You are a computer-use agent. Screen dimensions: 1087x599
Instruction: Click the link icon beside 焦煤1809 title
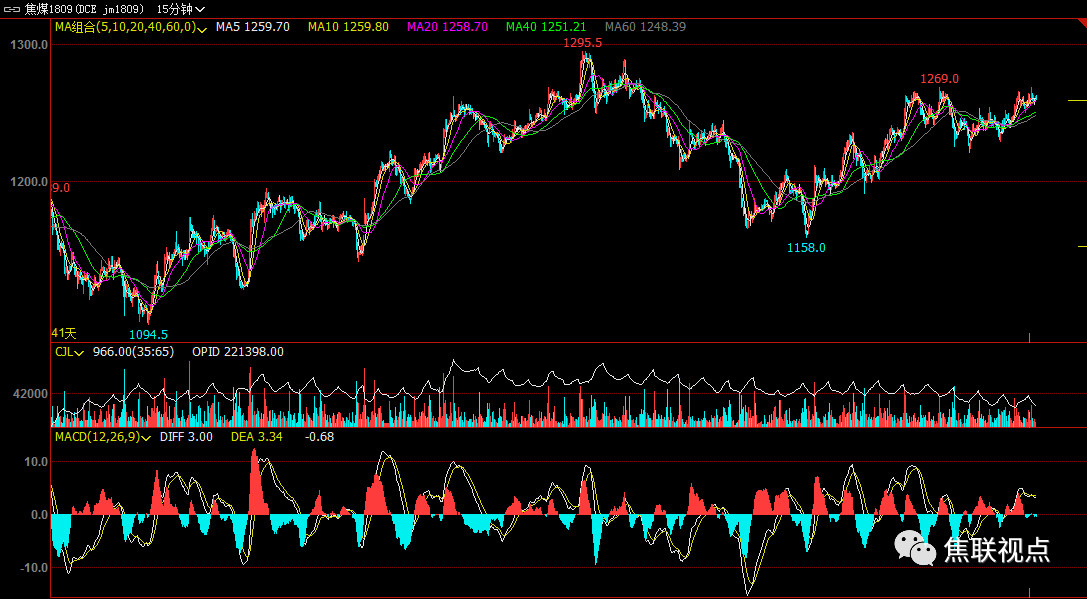click(12, 9)
